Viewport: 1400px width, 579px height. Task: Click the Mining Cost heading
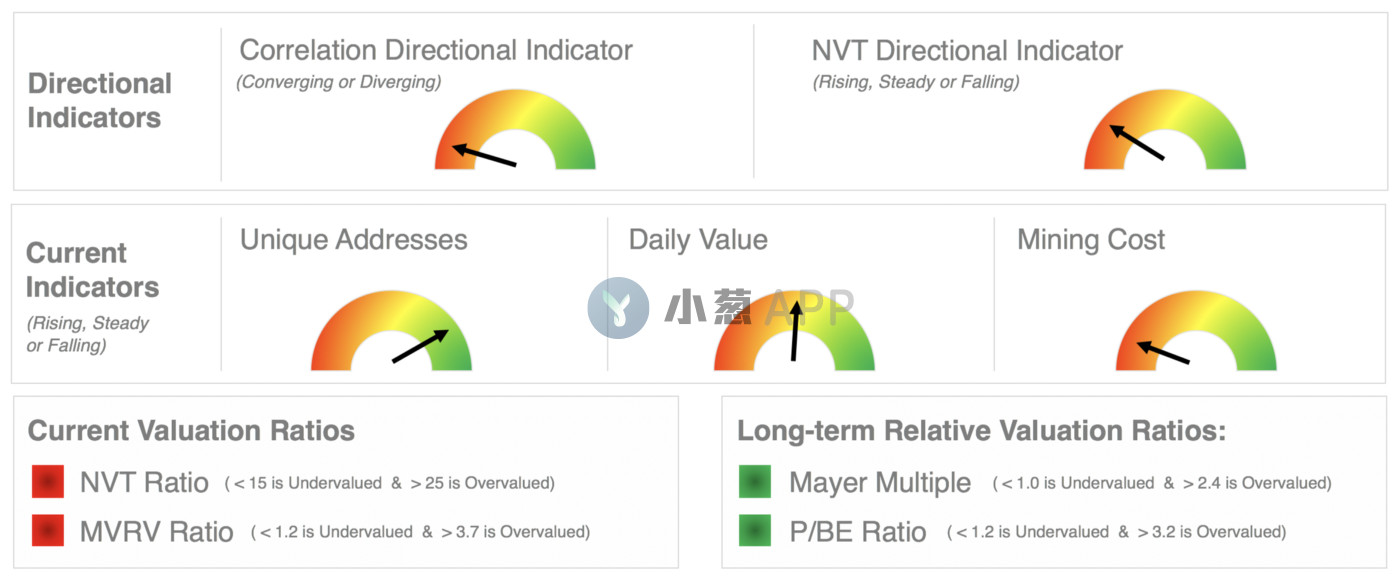pos(1091,240)
